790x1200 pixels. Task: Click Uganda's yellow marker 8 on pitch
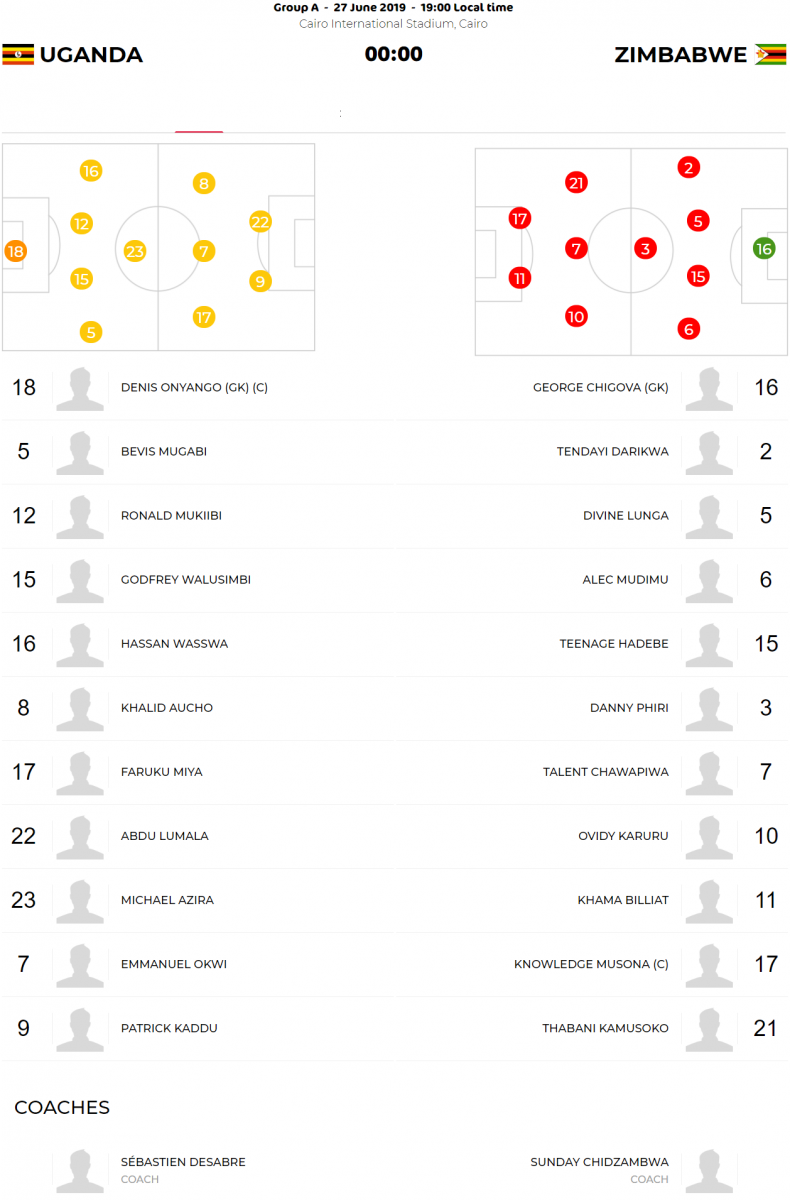[x=204, y=183]
